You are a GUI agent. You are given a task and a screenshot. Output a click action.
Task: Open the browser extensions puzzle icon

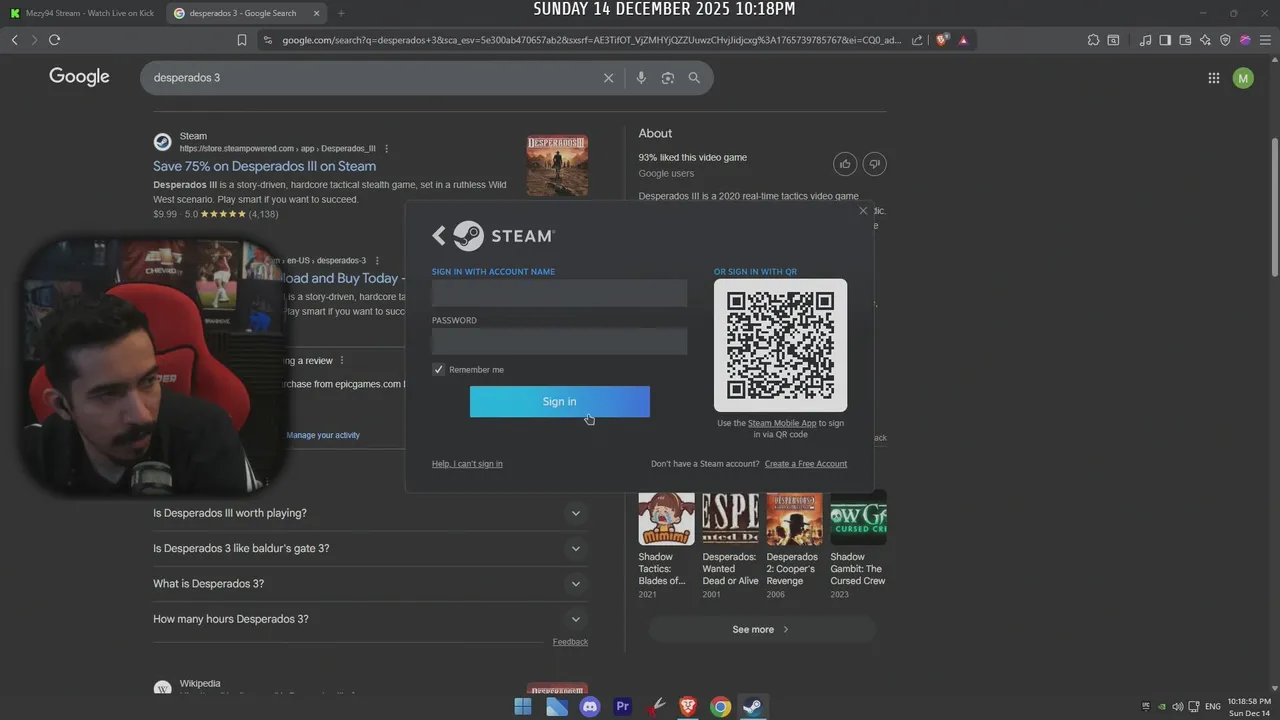pos(1093,40)
